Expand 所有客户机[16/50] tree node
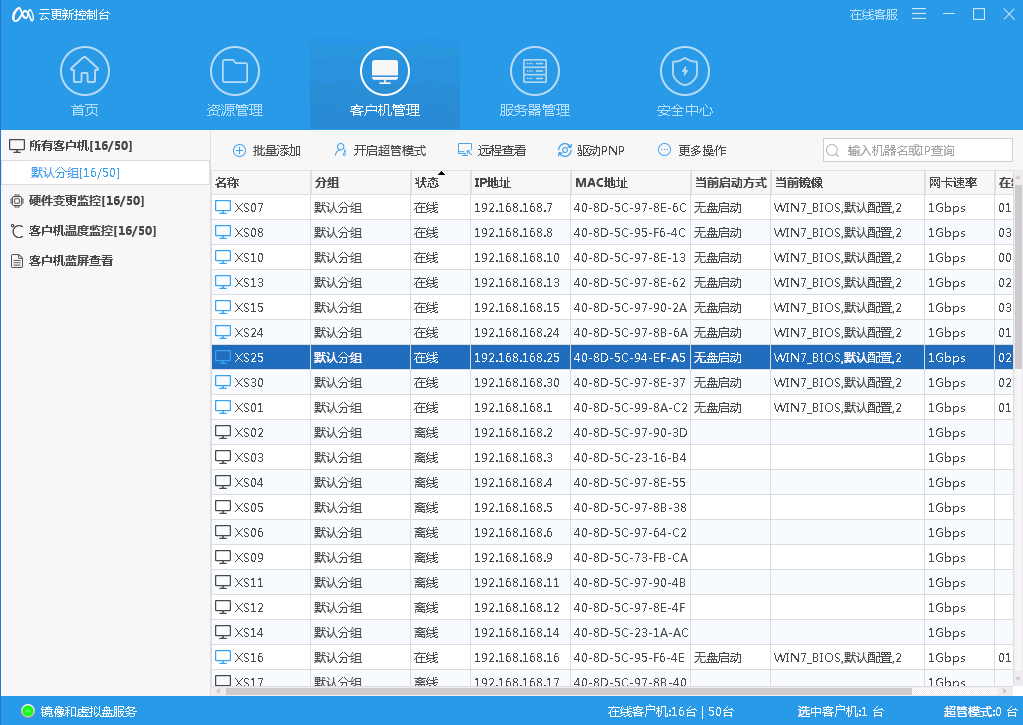The image size is (1023, 725). [x=70, y=146]
